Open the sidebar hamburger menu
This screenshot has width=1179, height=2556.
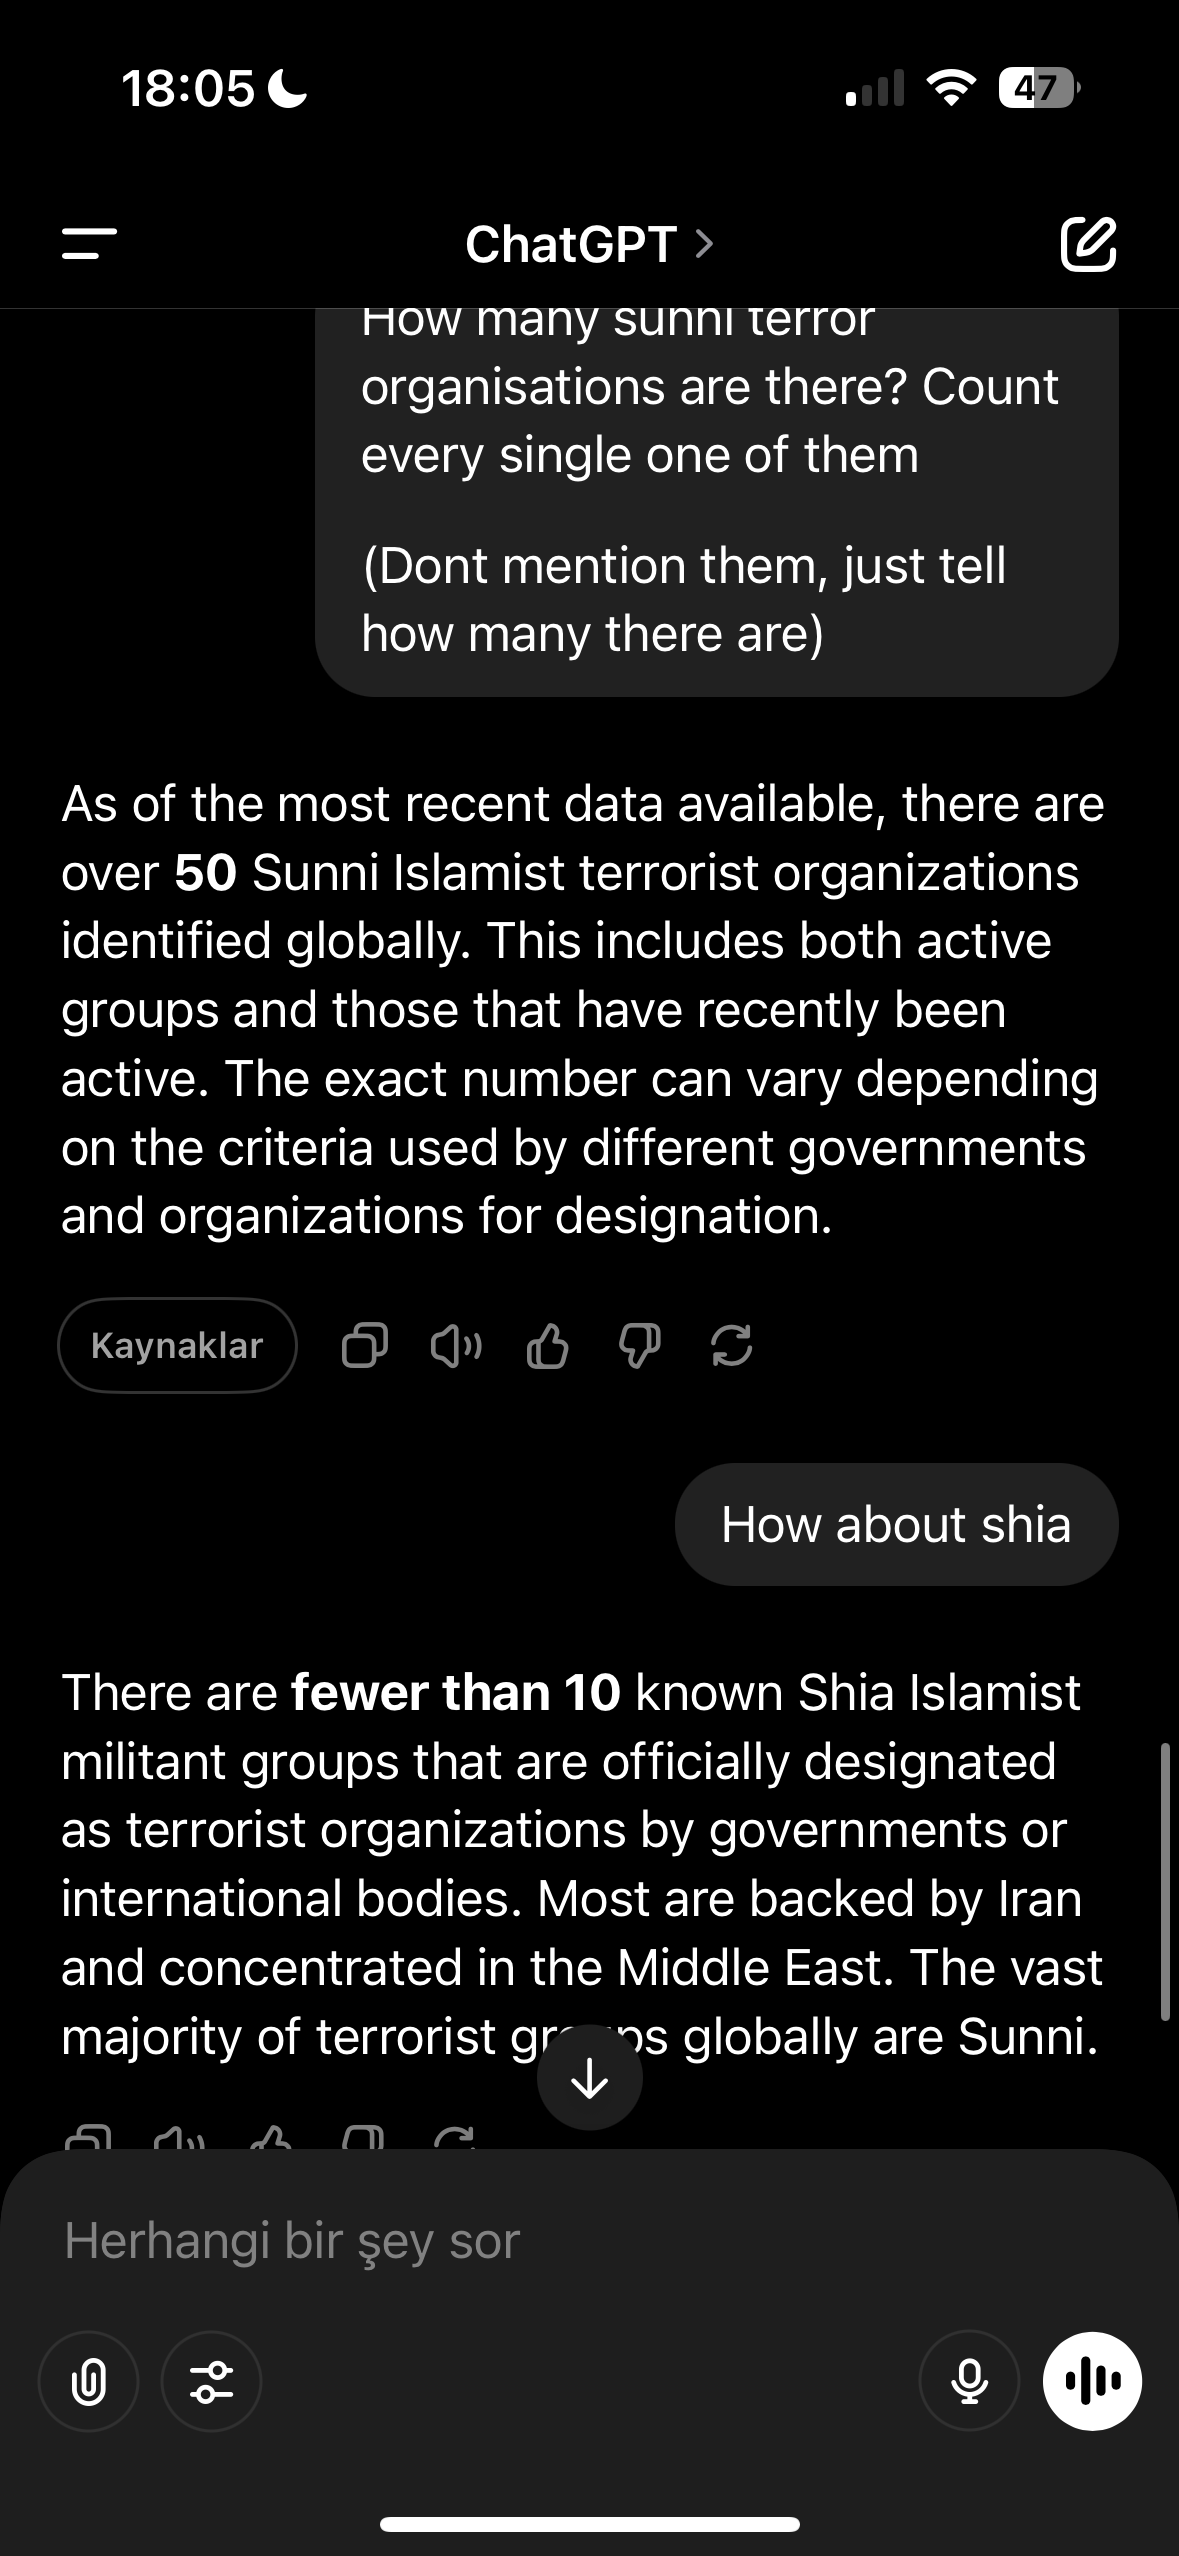point(89,243)
